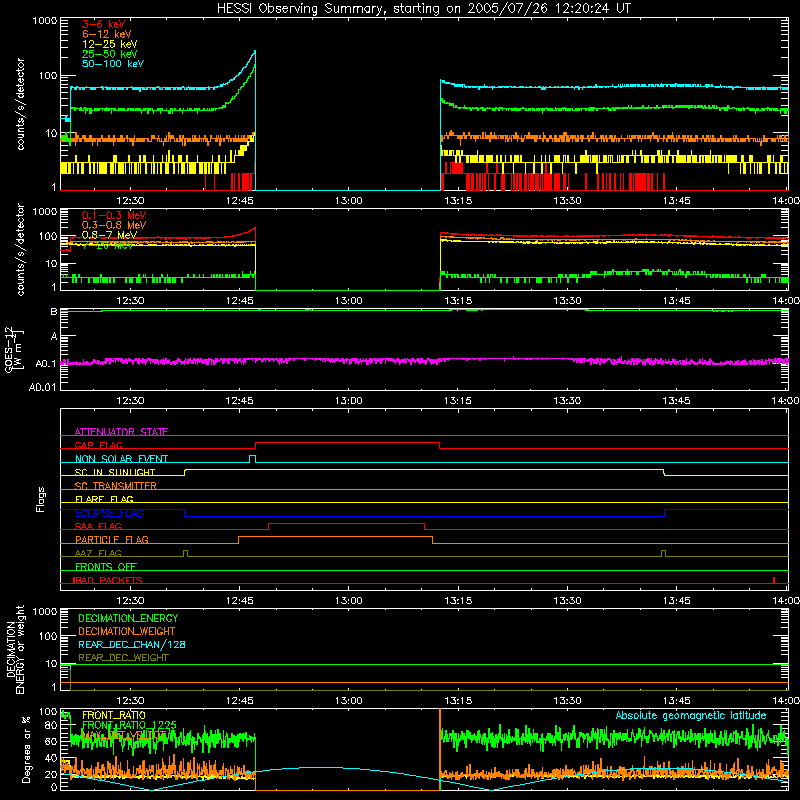This screenshot has width=800, height=800.
Task: Select the green FRONTS_OFF label
Action: (106, 566)
